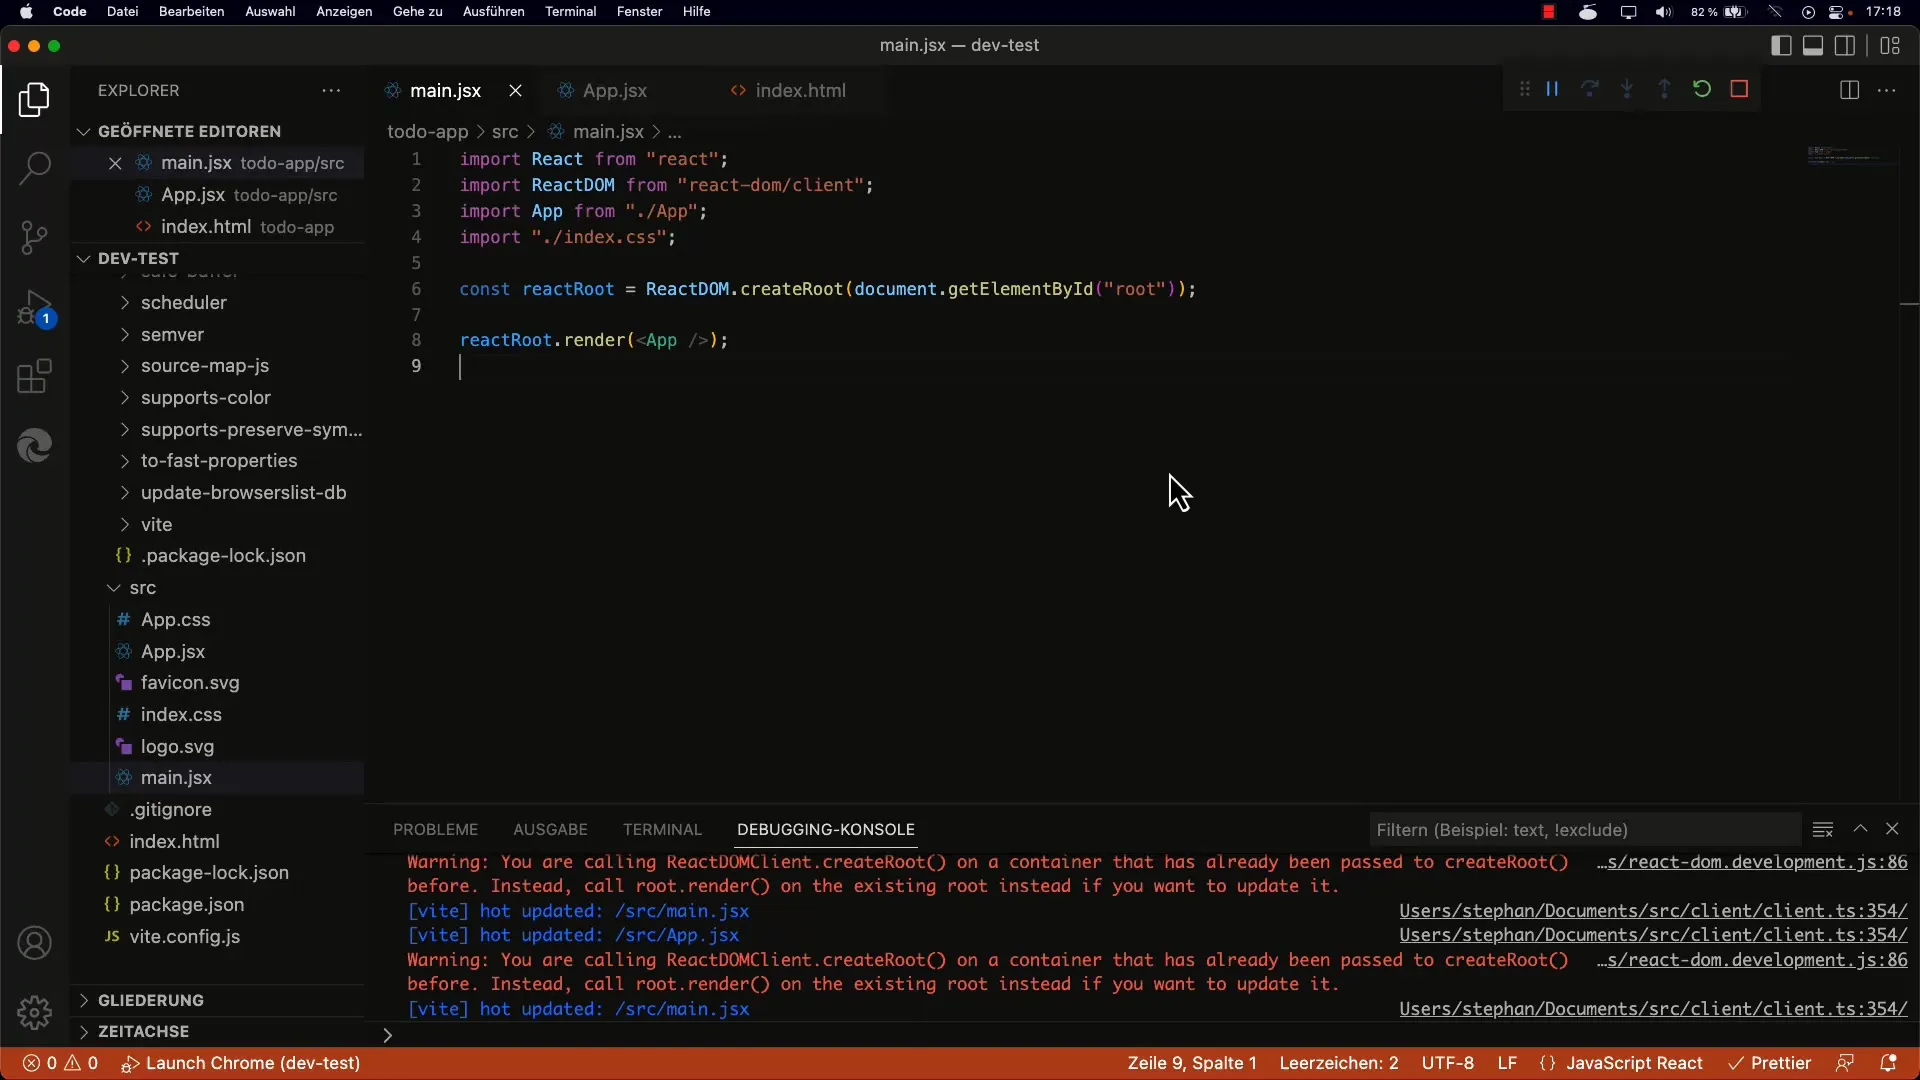This screenshot has width=1920, height=1080.
Task: Open the Extensions view
Action: click(34, 377)
